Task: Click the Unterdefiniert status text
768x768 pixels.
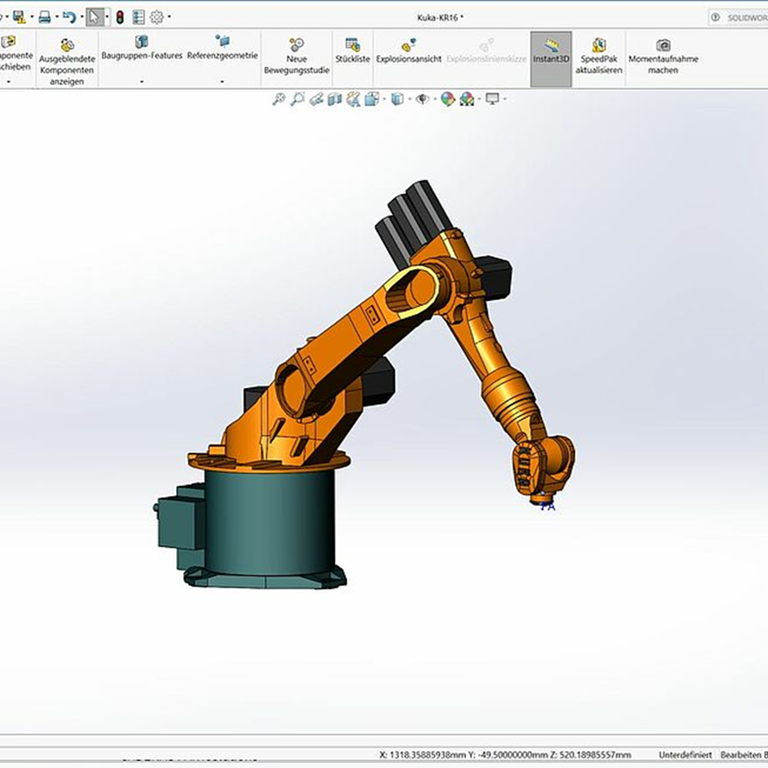Action: (x=685, y=755)
